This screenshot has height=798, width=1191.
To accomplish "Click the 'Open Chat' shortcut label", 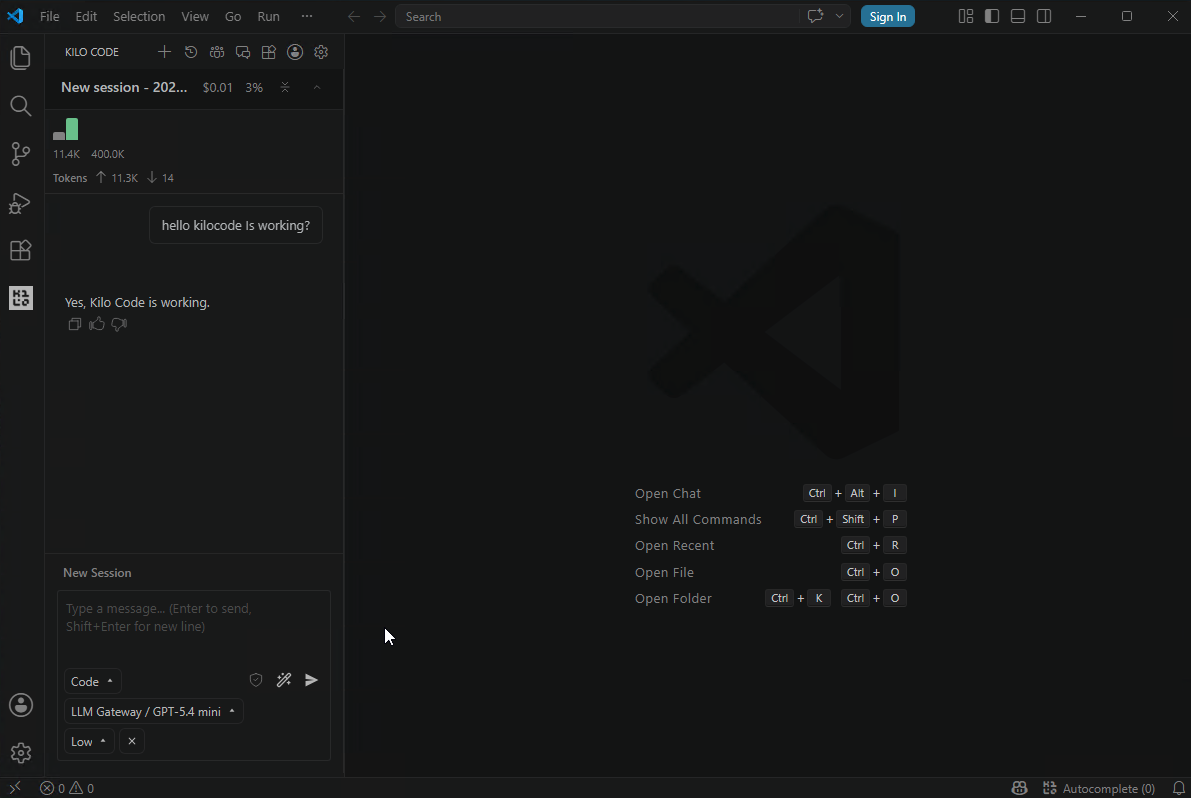I will click(668, 494).
